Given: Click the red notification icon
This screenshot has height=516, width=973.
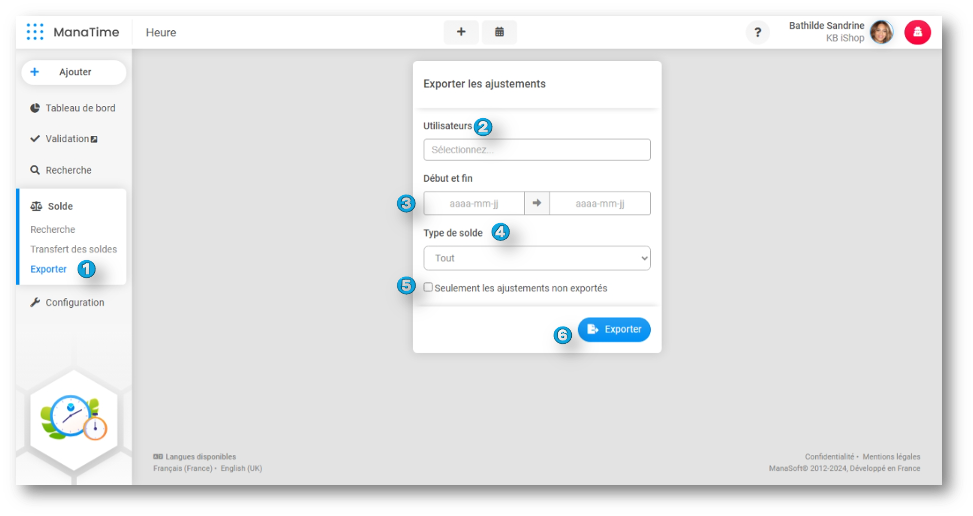Looking at the screenshot, I should coord(917,32).
